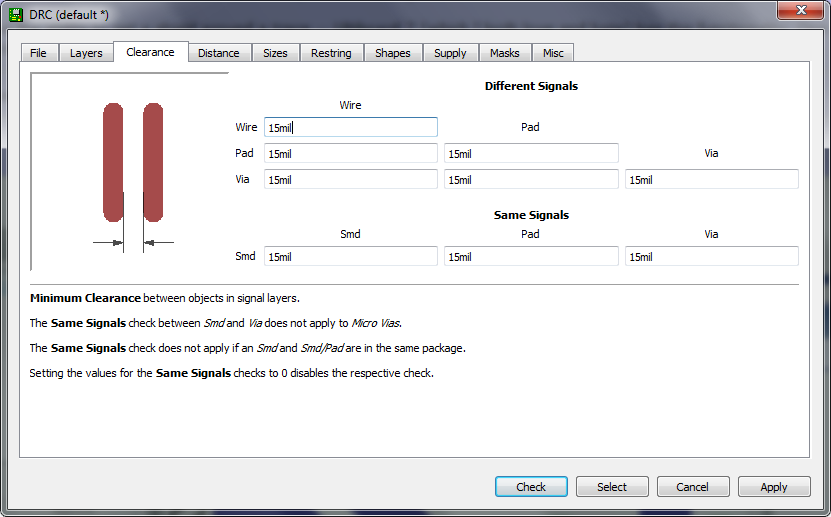Switch to the Misc tab

tap(553, 53)
